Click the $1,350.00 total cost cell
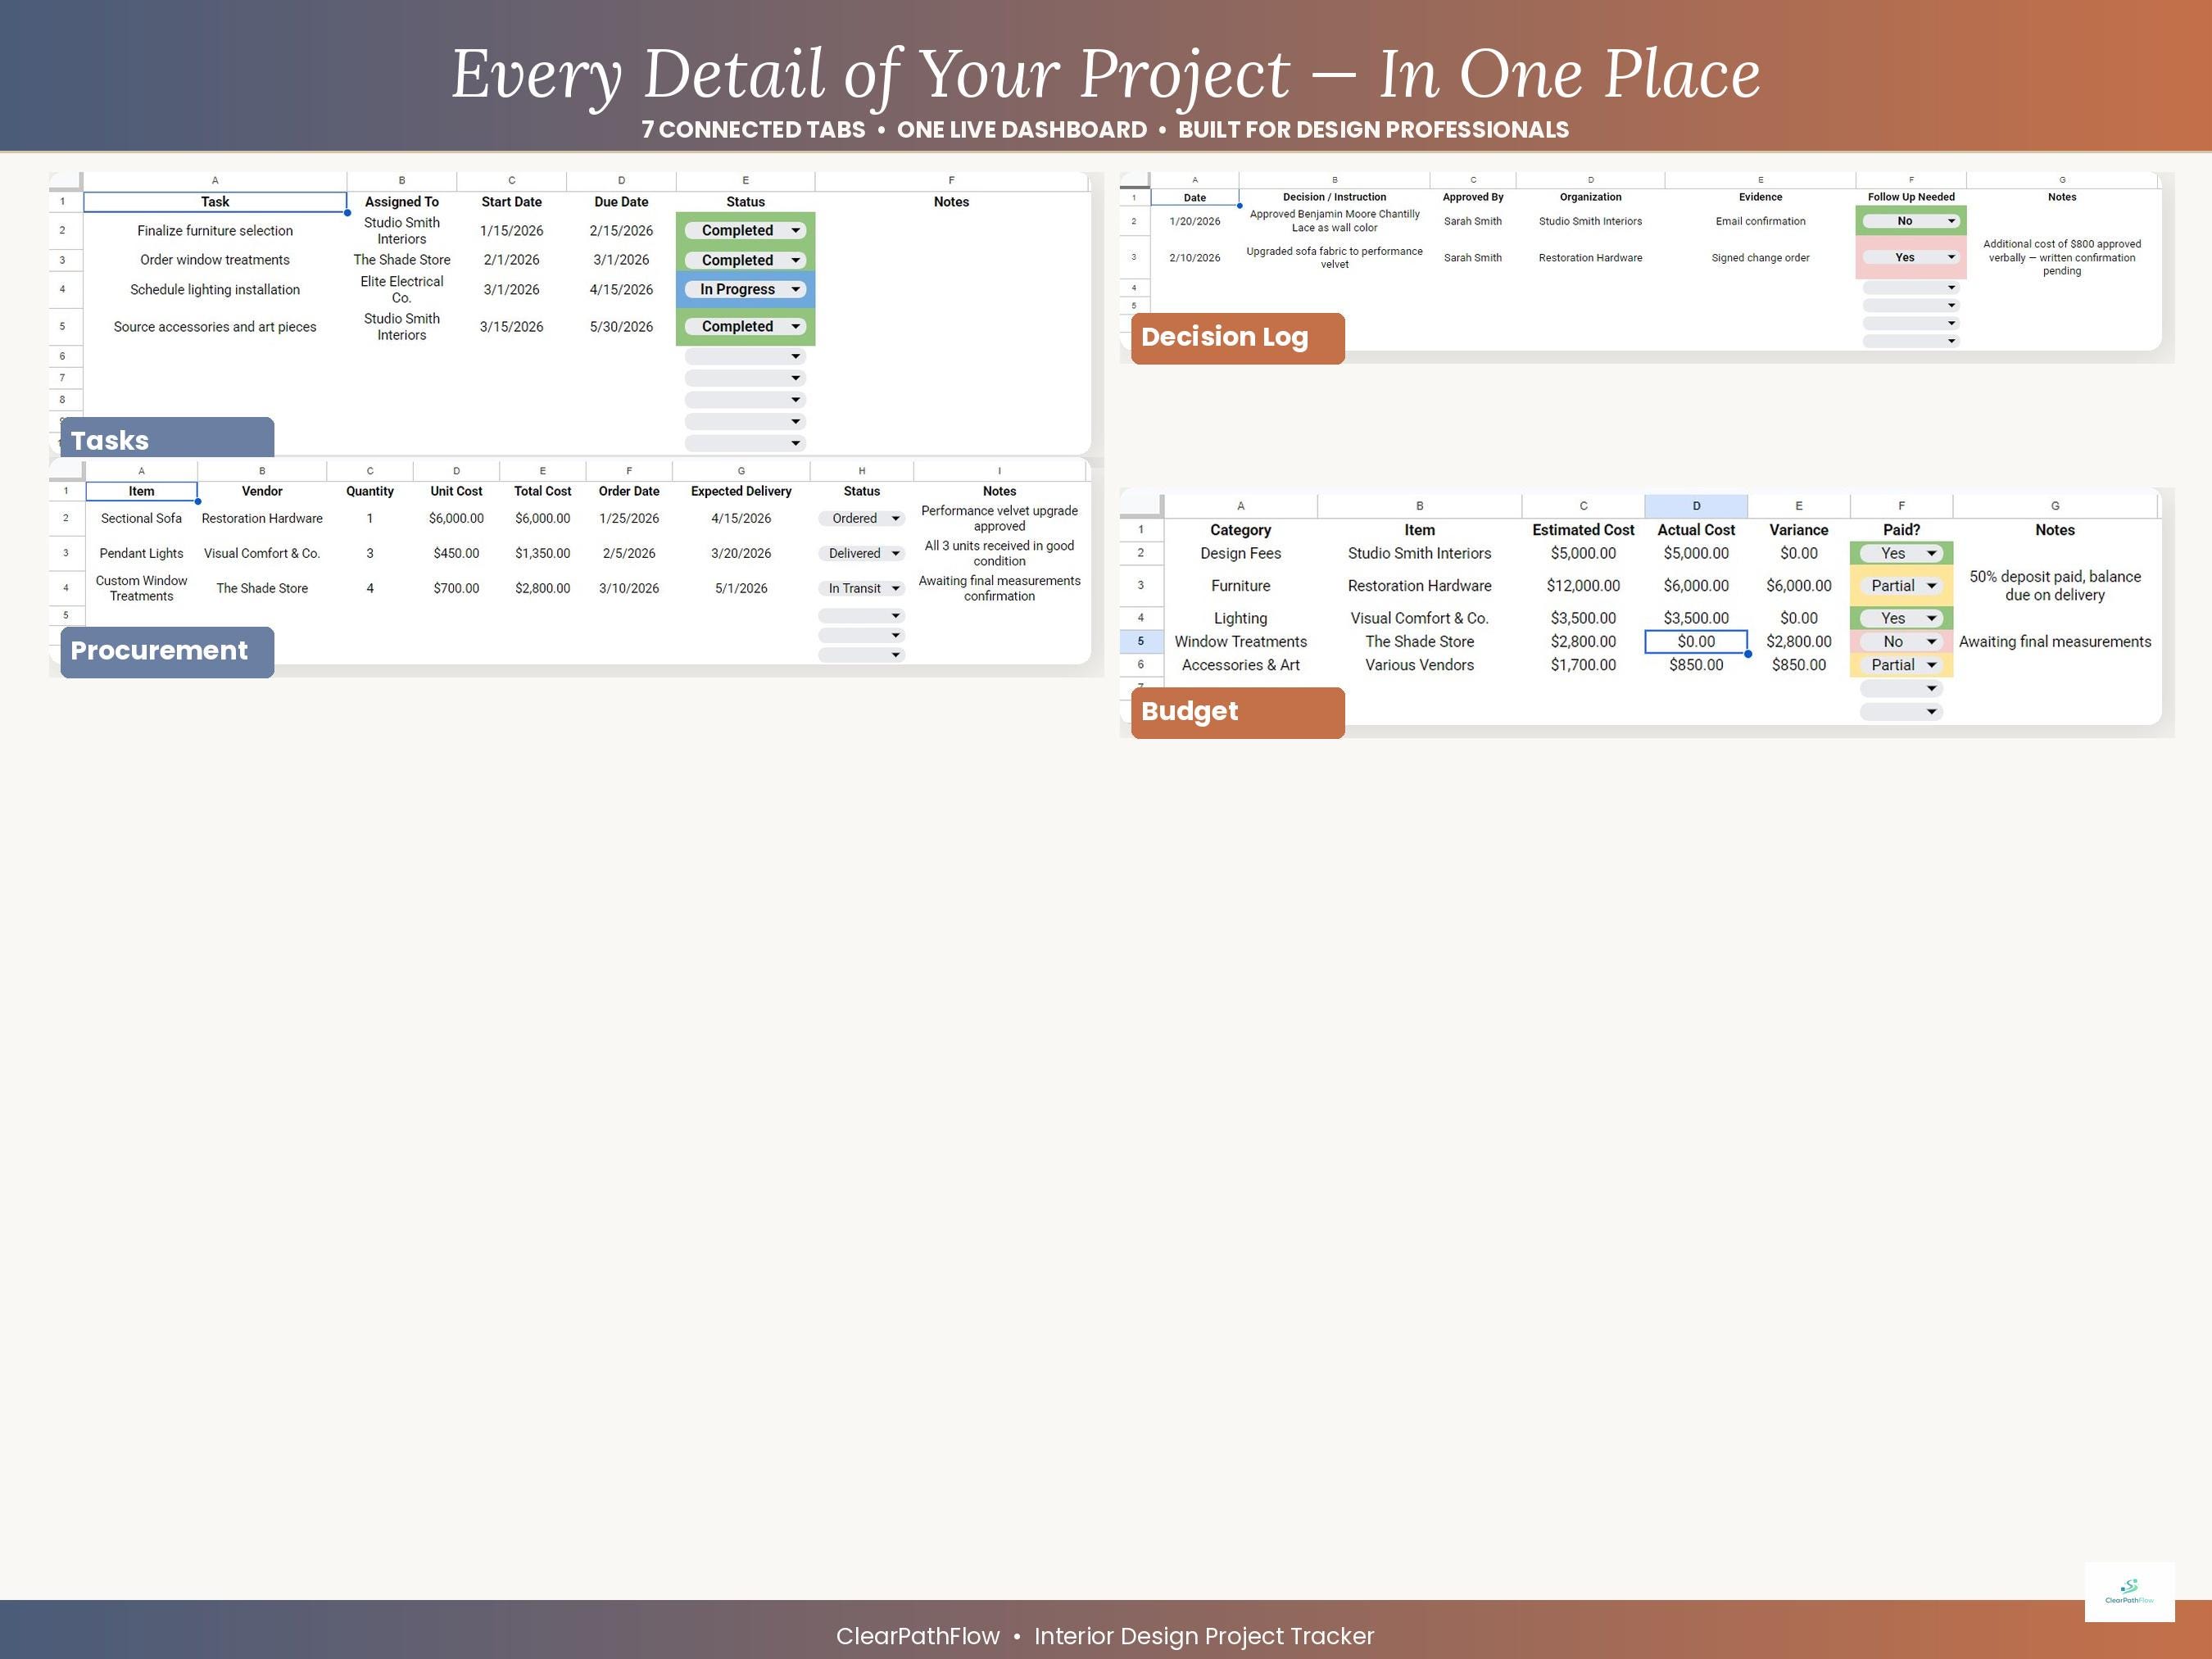This screenshot has width=2212, height=1659. 542,553
